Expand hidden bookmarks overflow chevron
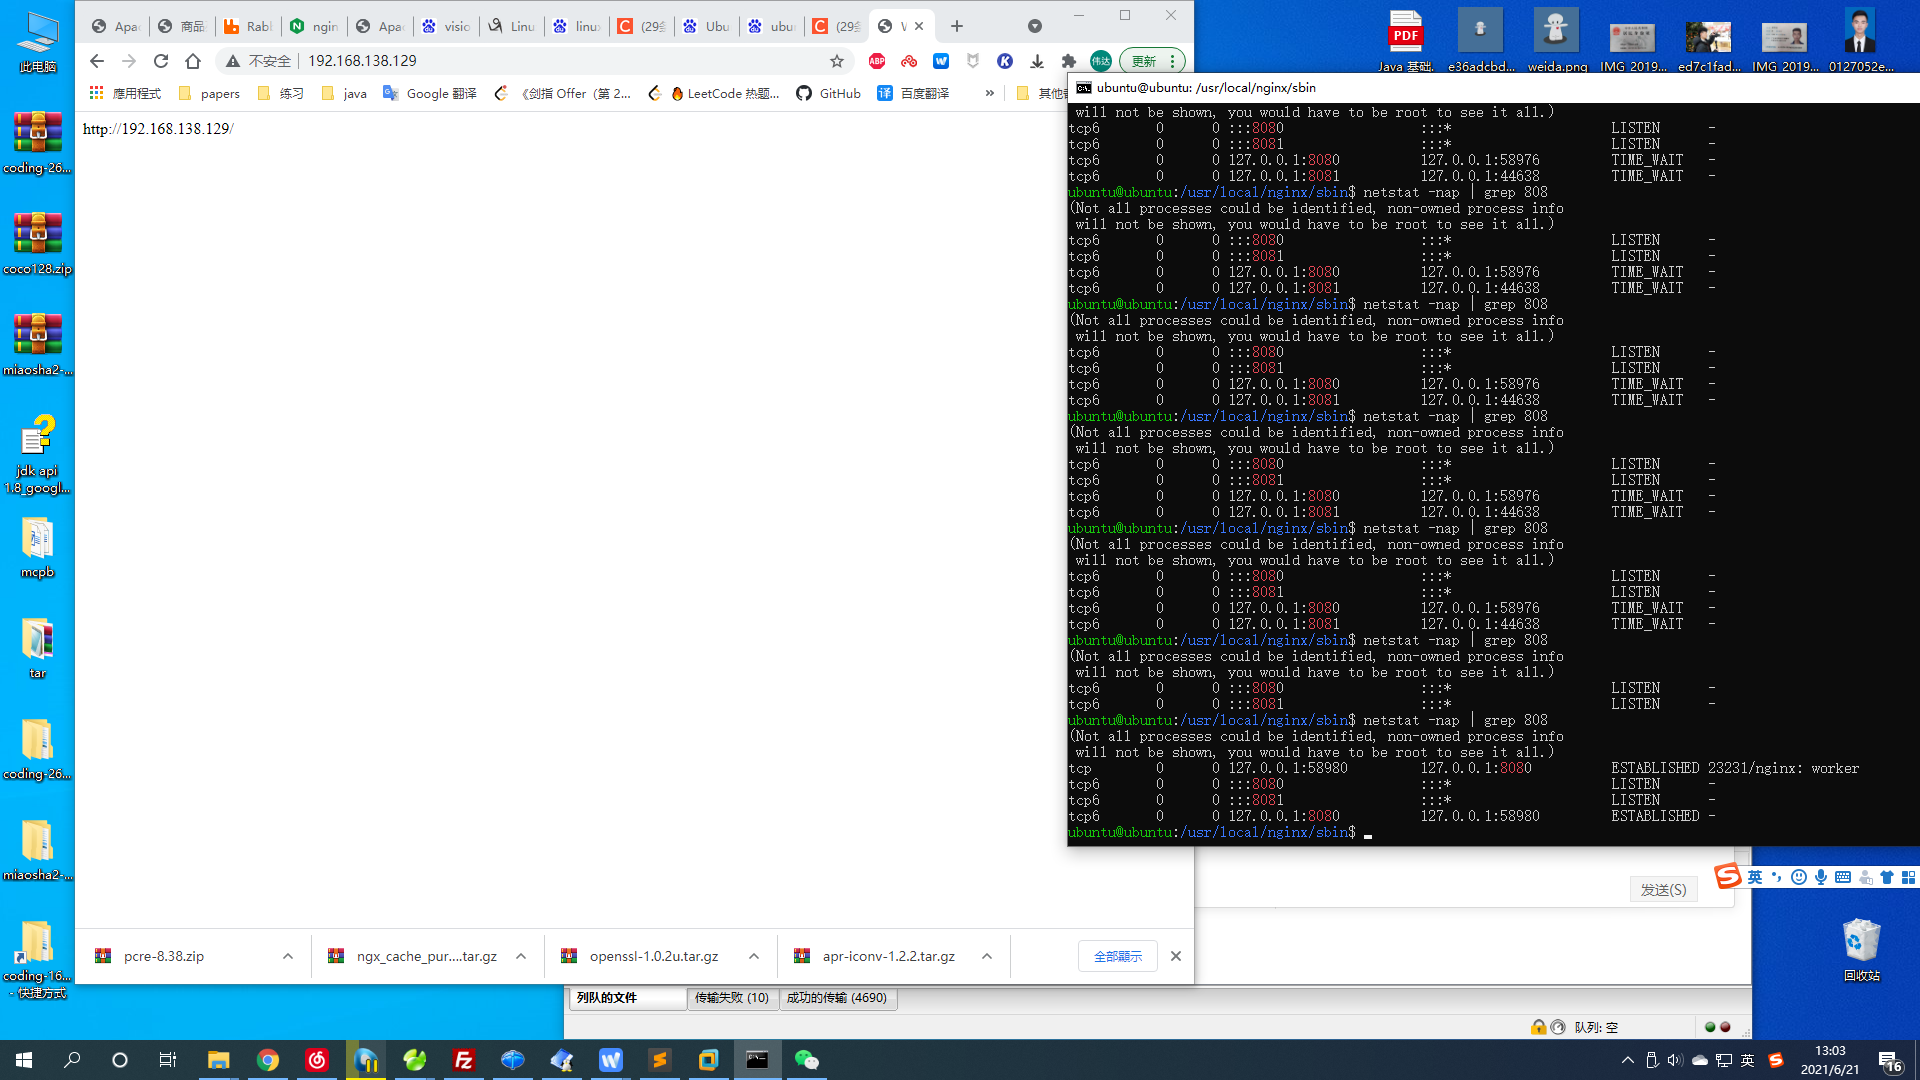 (990, 93)
